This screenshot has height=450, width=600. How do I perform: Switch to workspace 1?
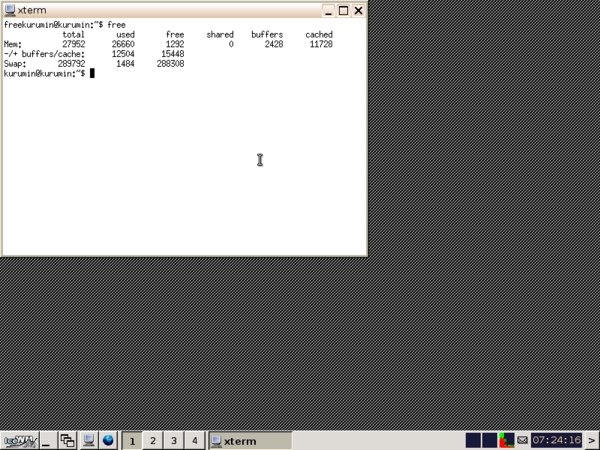[x=132, y=441]
